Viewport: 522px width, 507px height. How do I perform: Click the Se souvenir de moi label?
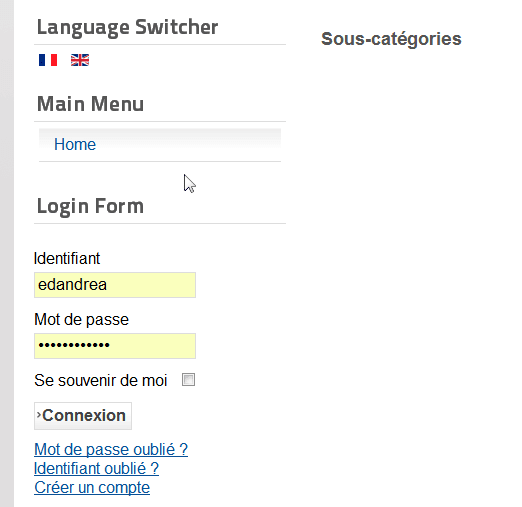point(101,380)
